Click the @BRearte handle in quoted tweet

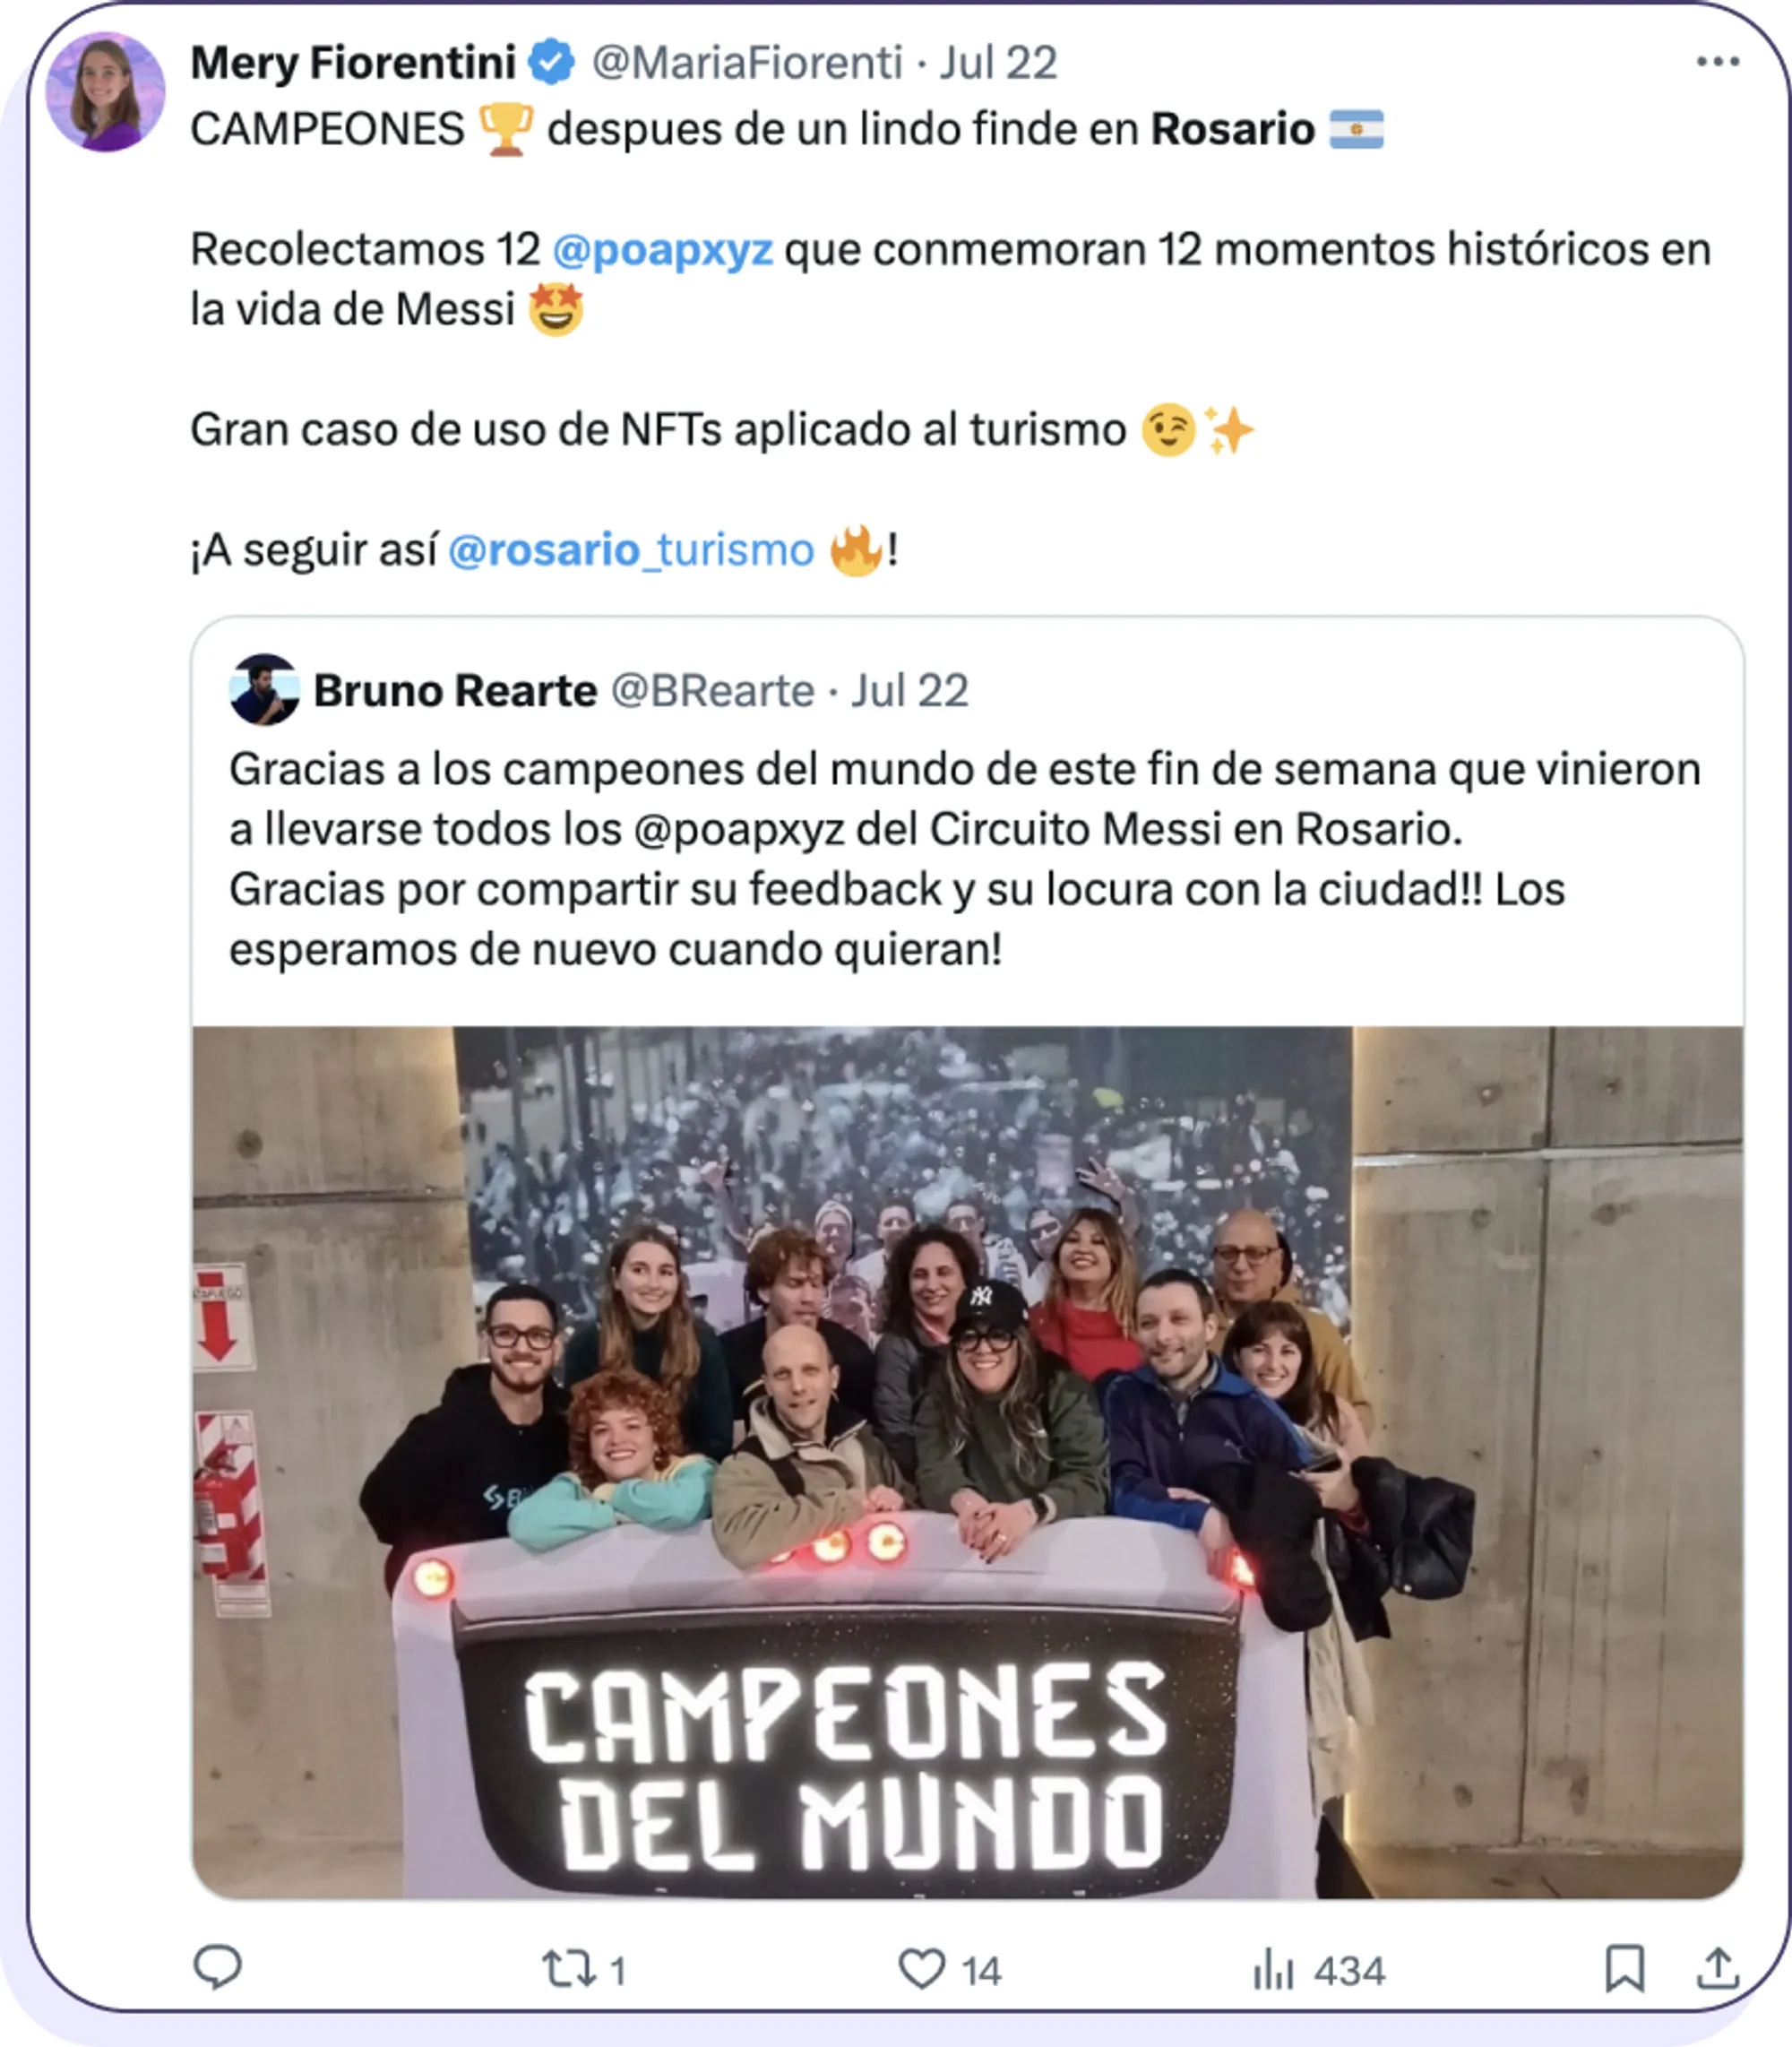tap(713, 690)
